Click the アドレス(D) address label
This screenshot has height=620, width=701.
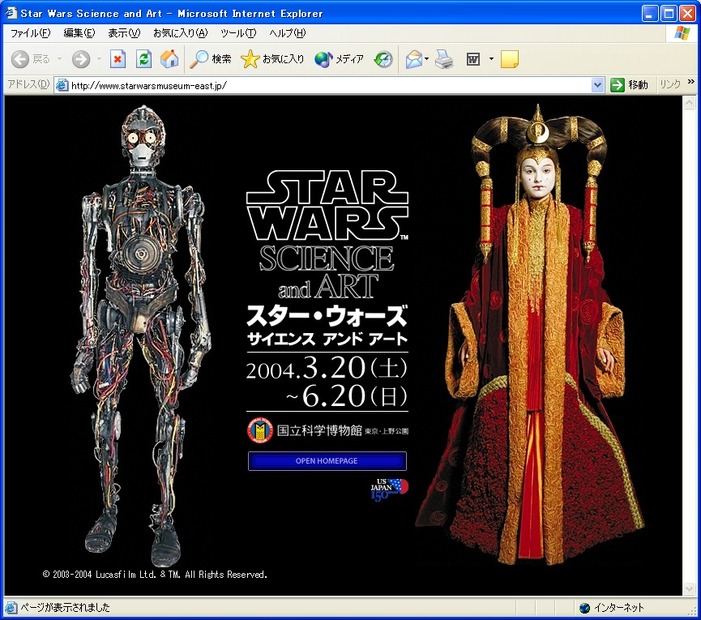click(x=29, y=84)
